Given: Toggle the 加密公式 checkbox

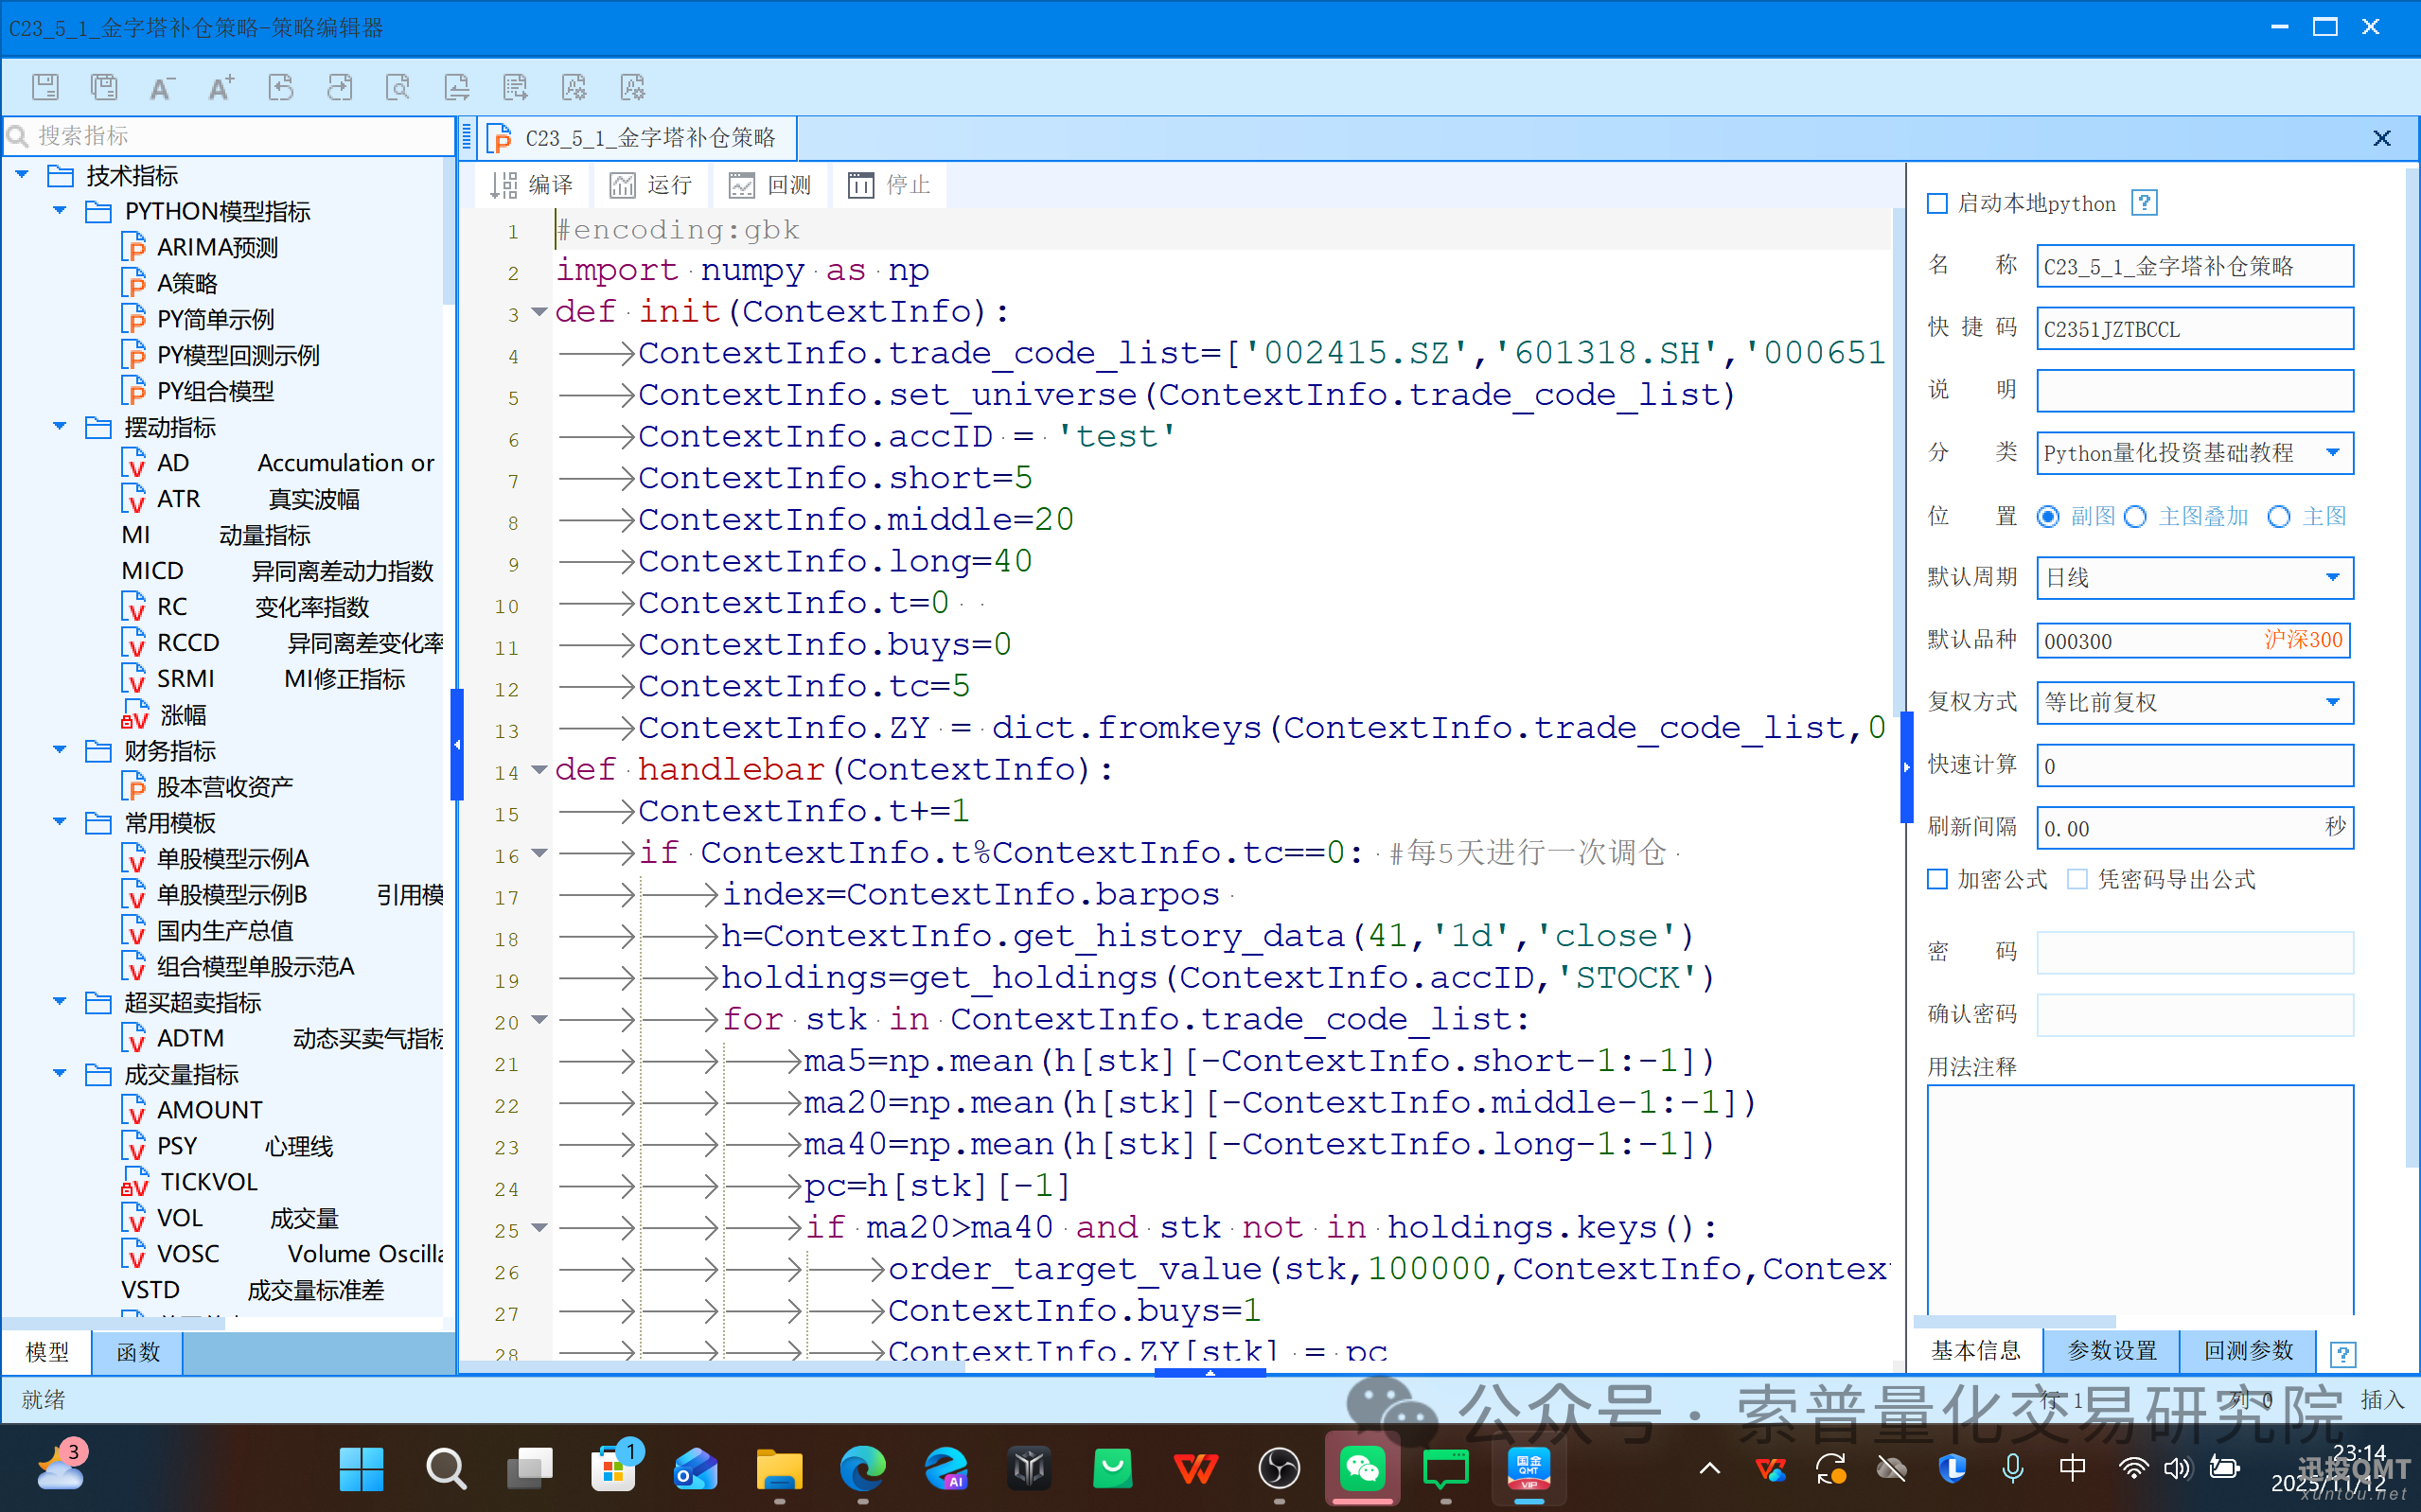Looking at the screenshot, I should coord(1937,879).
